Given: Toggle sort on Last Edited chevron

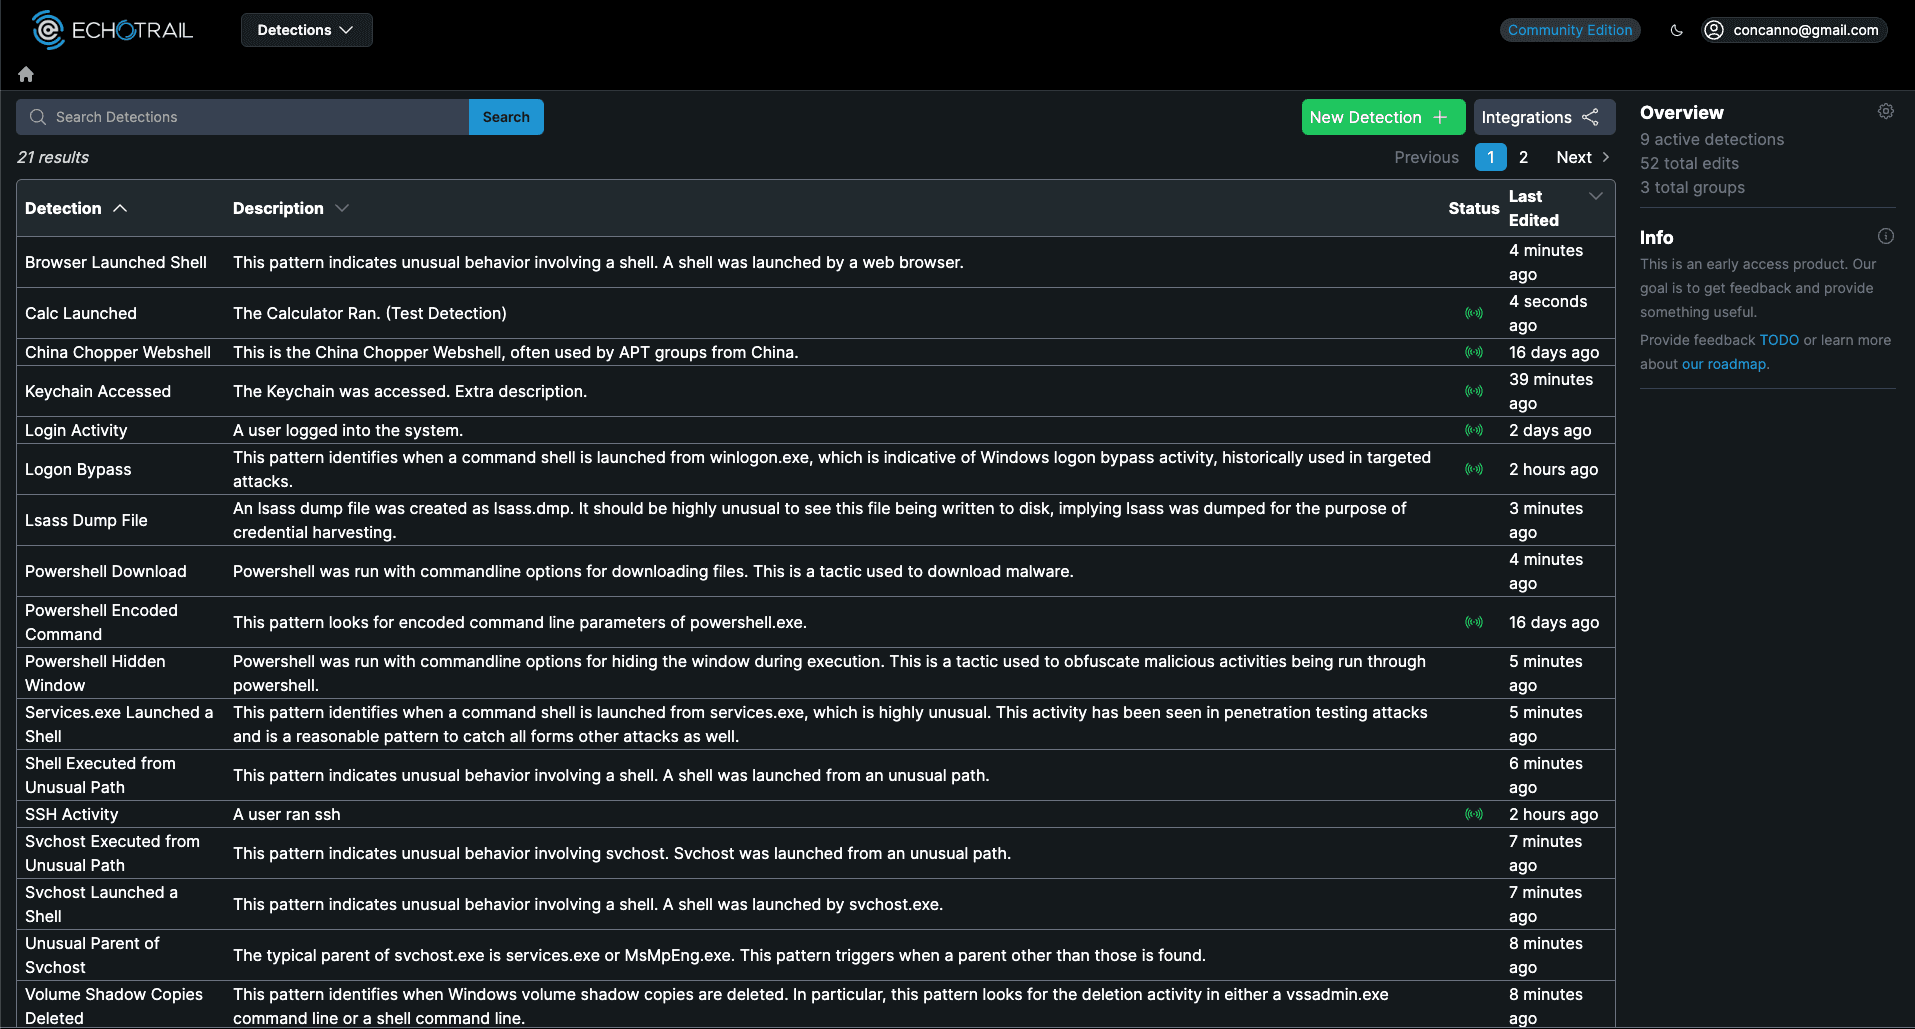Looking at the screenshot, I should pos(1596,196).
